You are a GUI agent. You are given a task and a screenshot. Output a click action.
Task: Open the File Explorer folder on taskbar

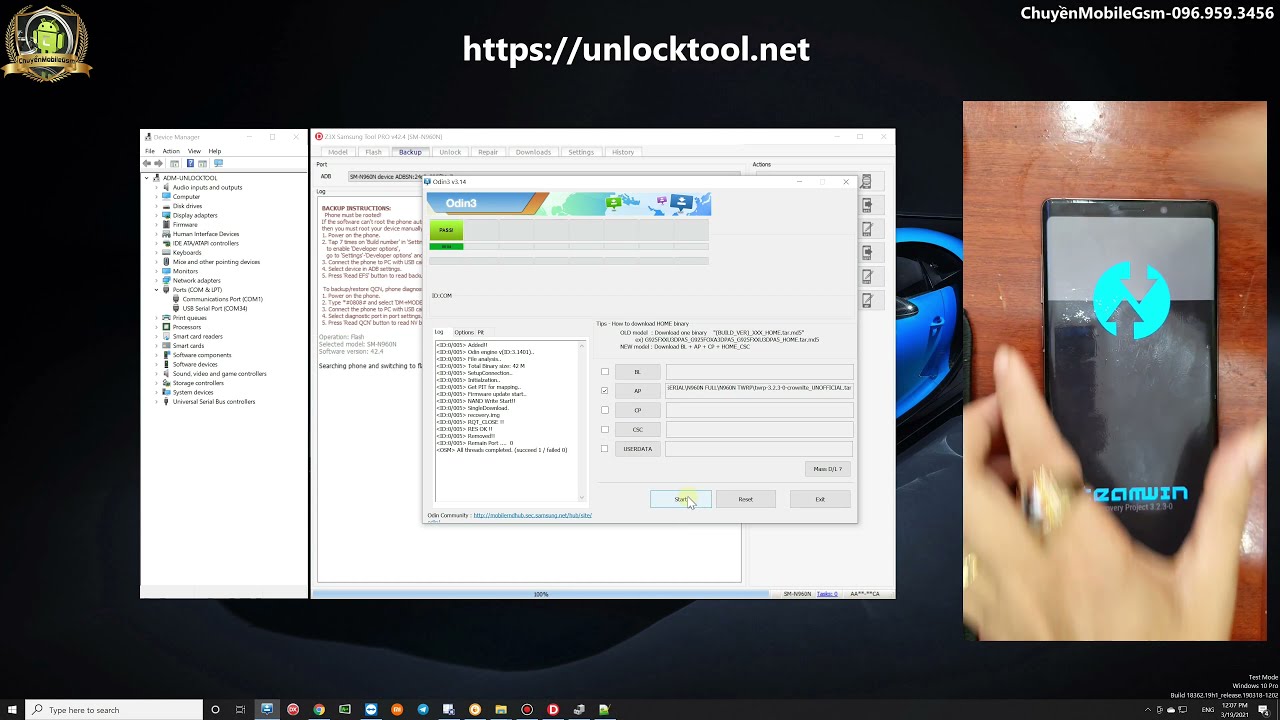(501, 710)
